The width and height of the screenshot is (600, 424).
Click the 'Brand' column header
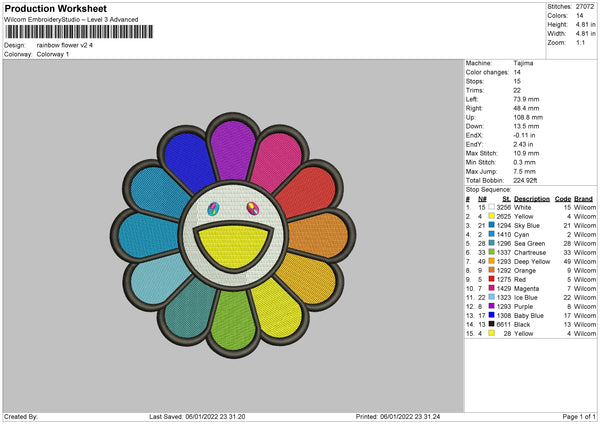pos(583,199)
